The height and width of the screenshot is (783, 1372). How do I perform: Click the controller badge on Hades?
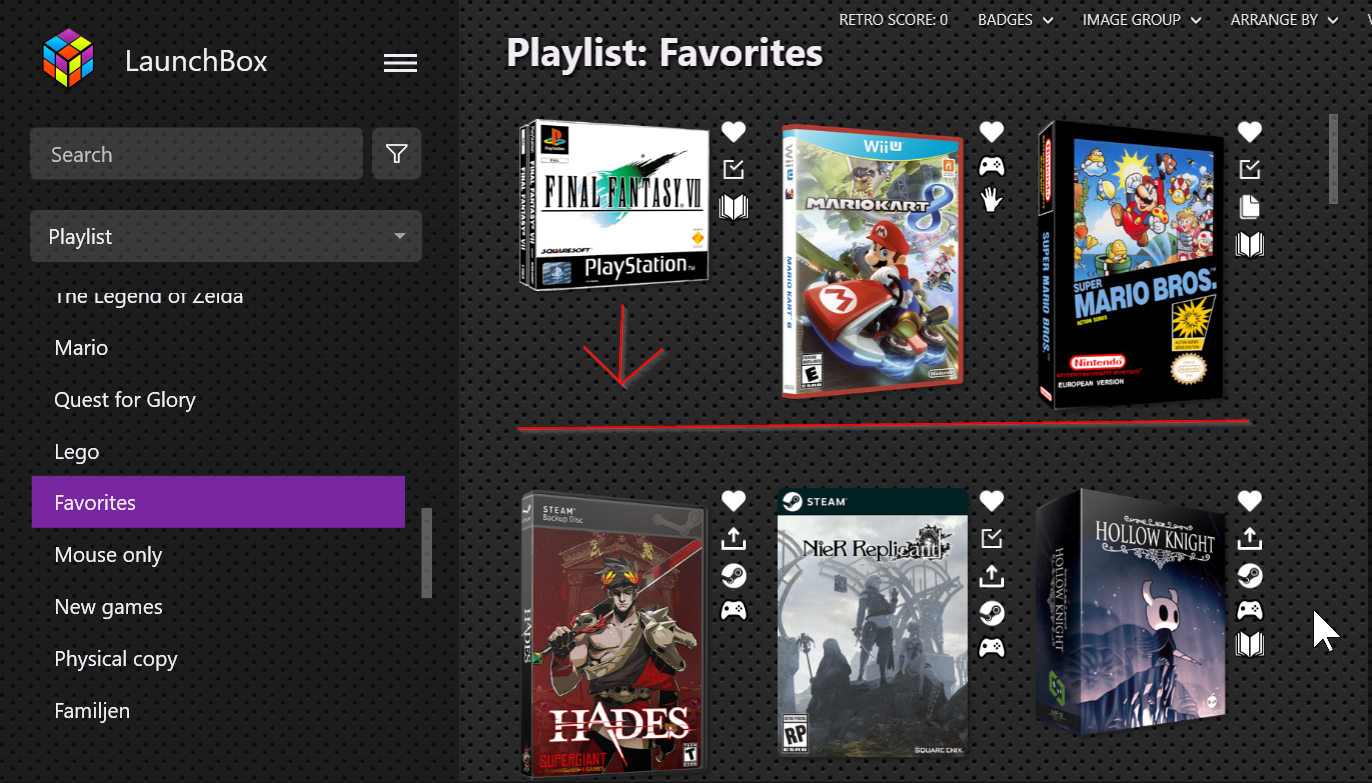pos(734,610)
